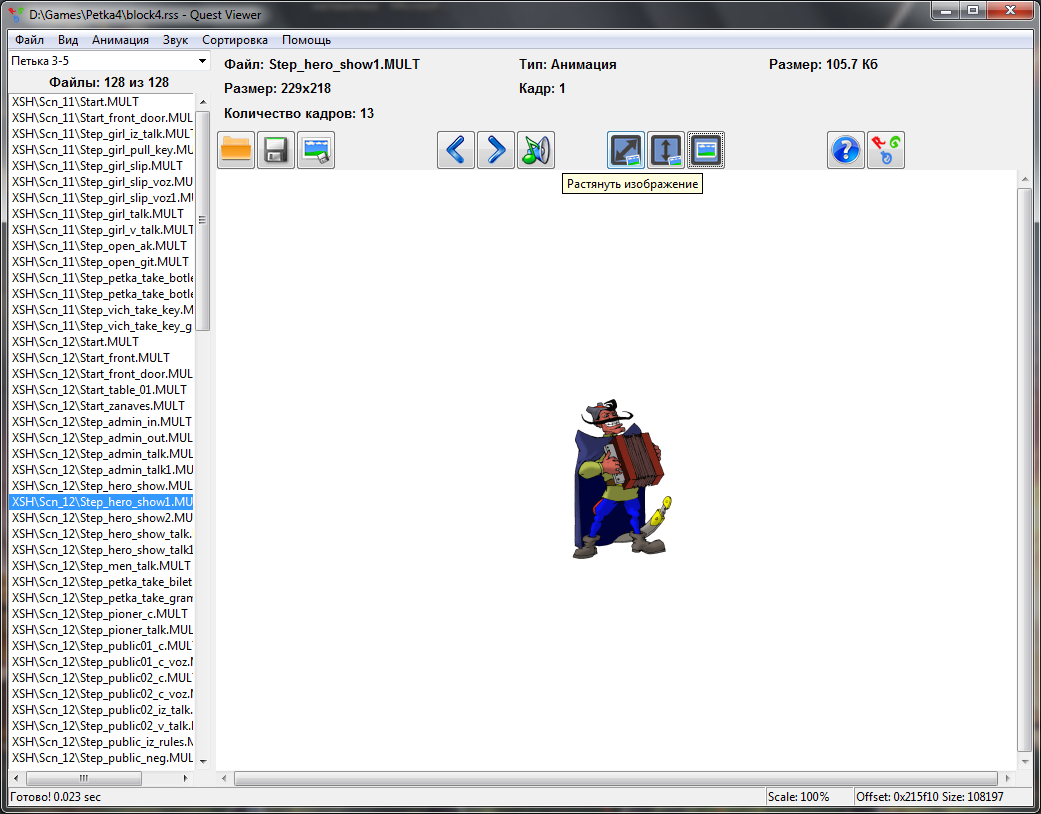
Task: Toggle the vertical-arrows fit image button
Action: pos(666,150)
